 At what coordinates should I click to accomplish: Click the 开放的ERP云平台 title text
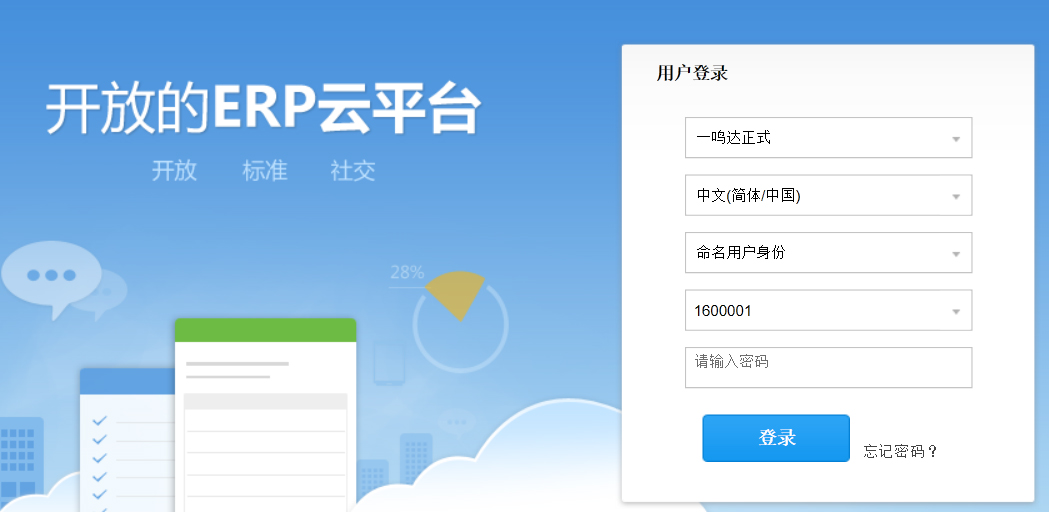click(264, 109)
